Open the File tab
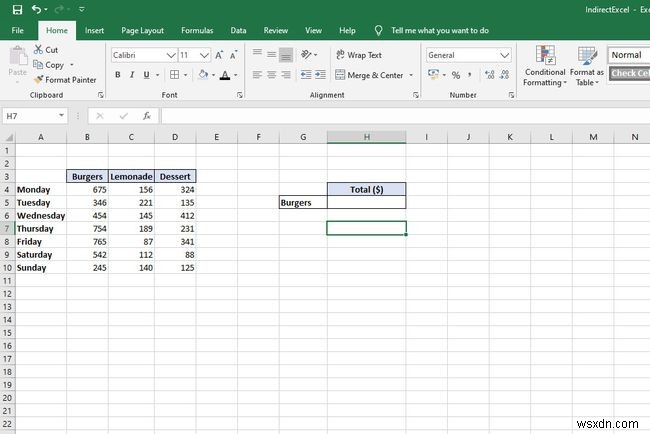The width and height of the screenshot is (650, 434). [x=17, y=30]
